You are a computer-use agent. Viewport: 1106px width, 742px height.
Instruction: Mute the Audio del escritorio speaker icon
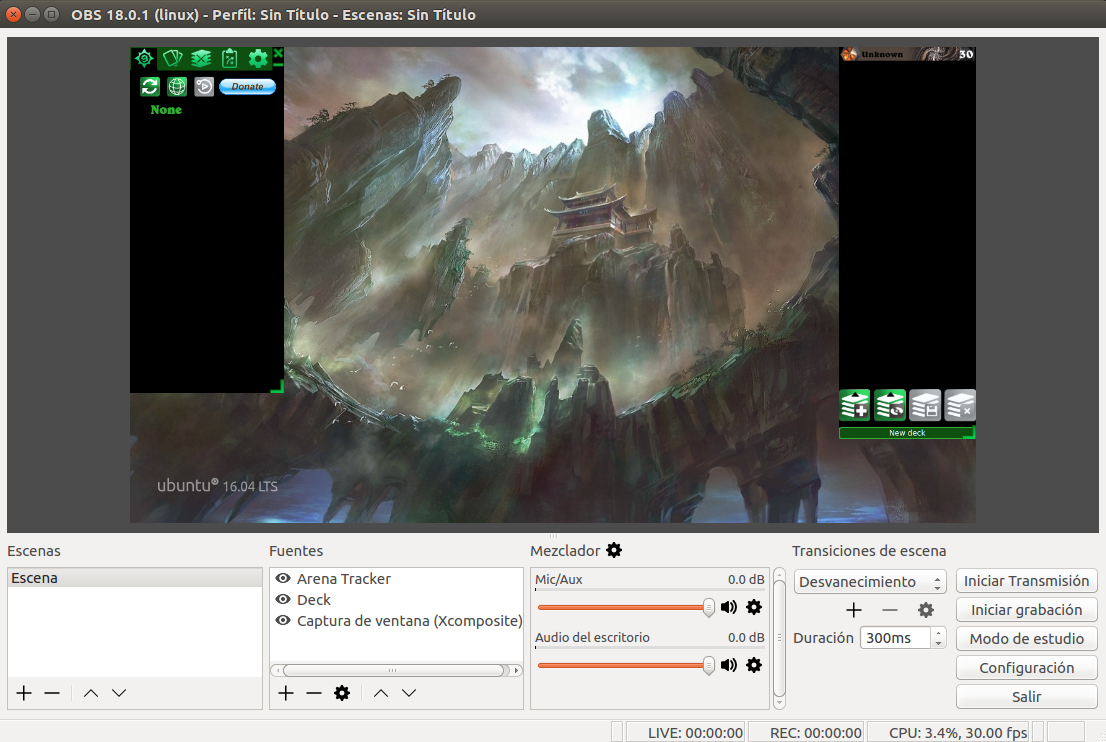tap(729, 665)
